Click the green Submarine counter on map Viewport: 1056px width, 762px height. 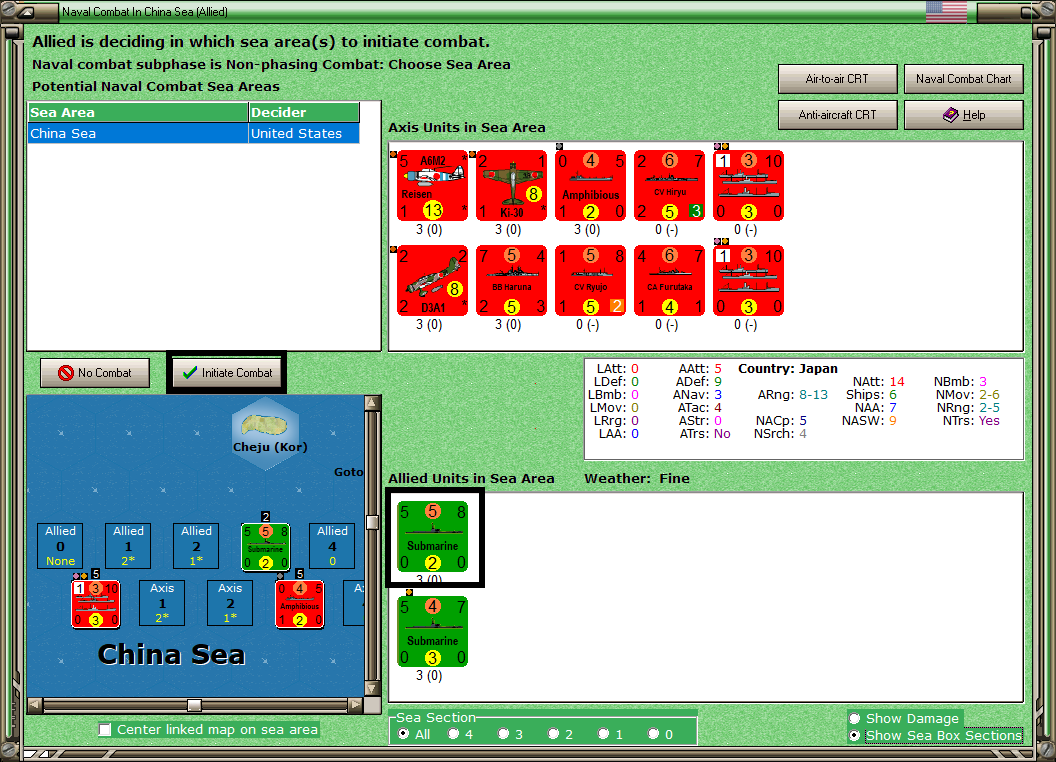pos(265,546)
